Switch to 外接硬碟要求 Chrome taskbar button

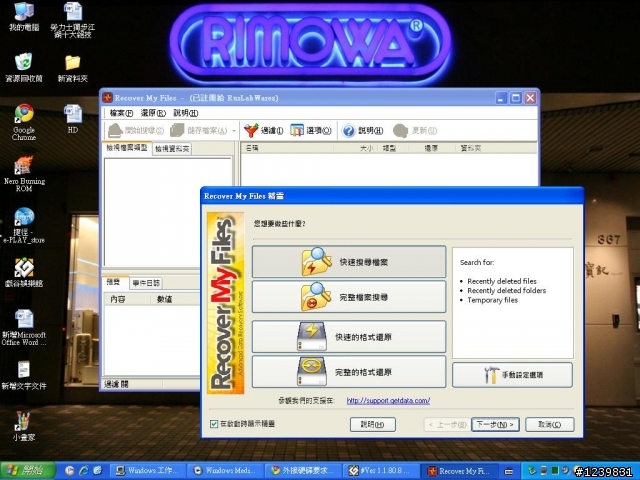point(304,471)
